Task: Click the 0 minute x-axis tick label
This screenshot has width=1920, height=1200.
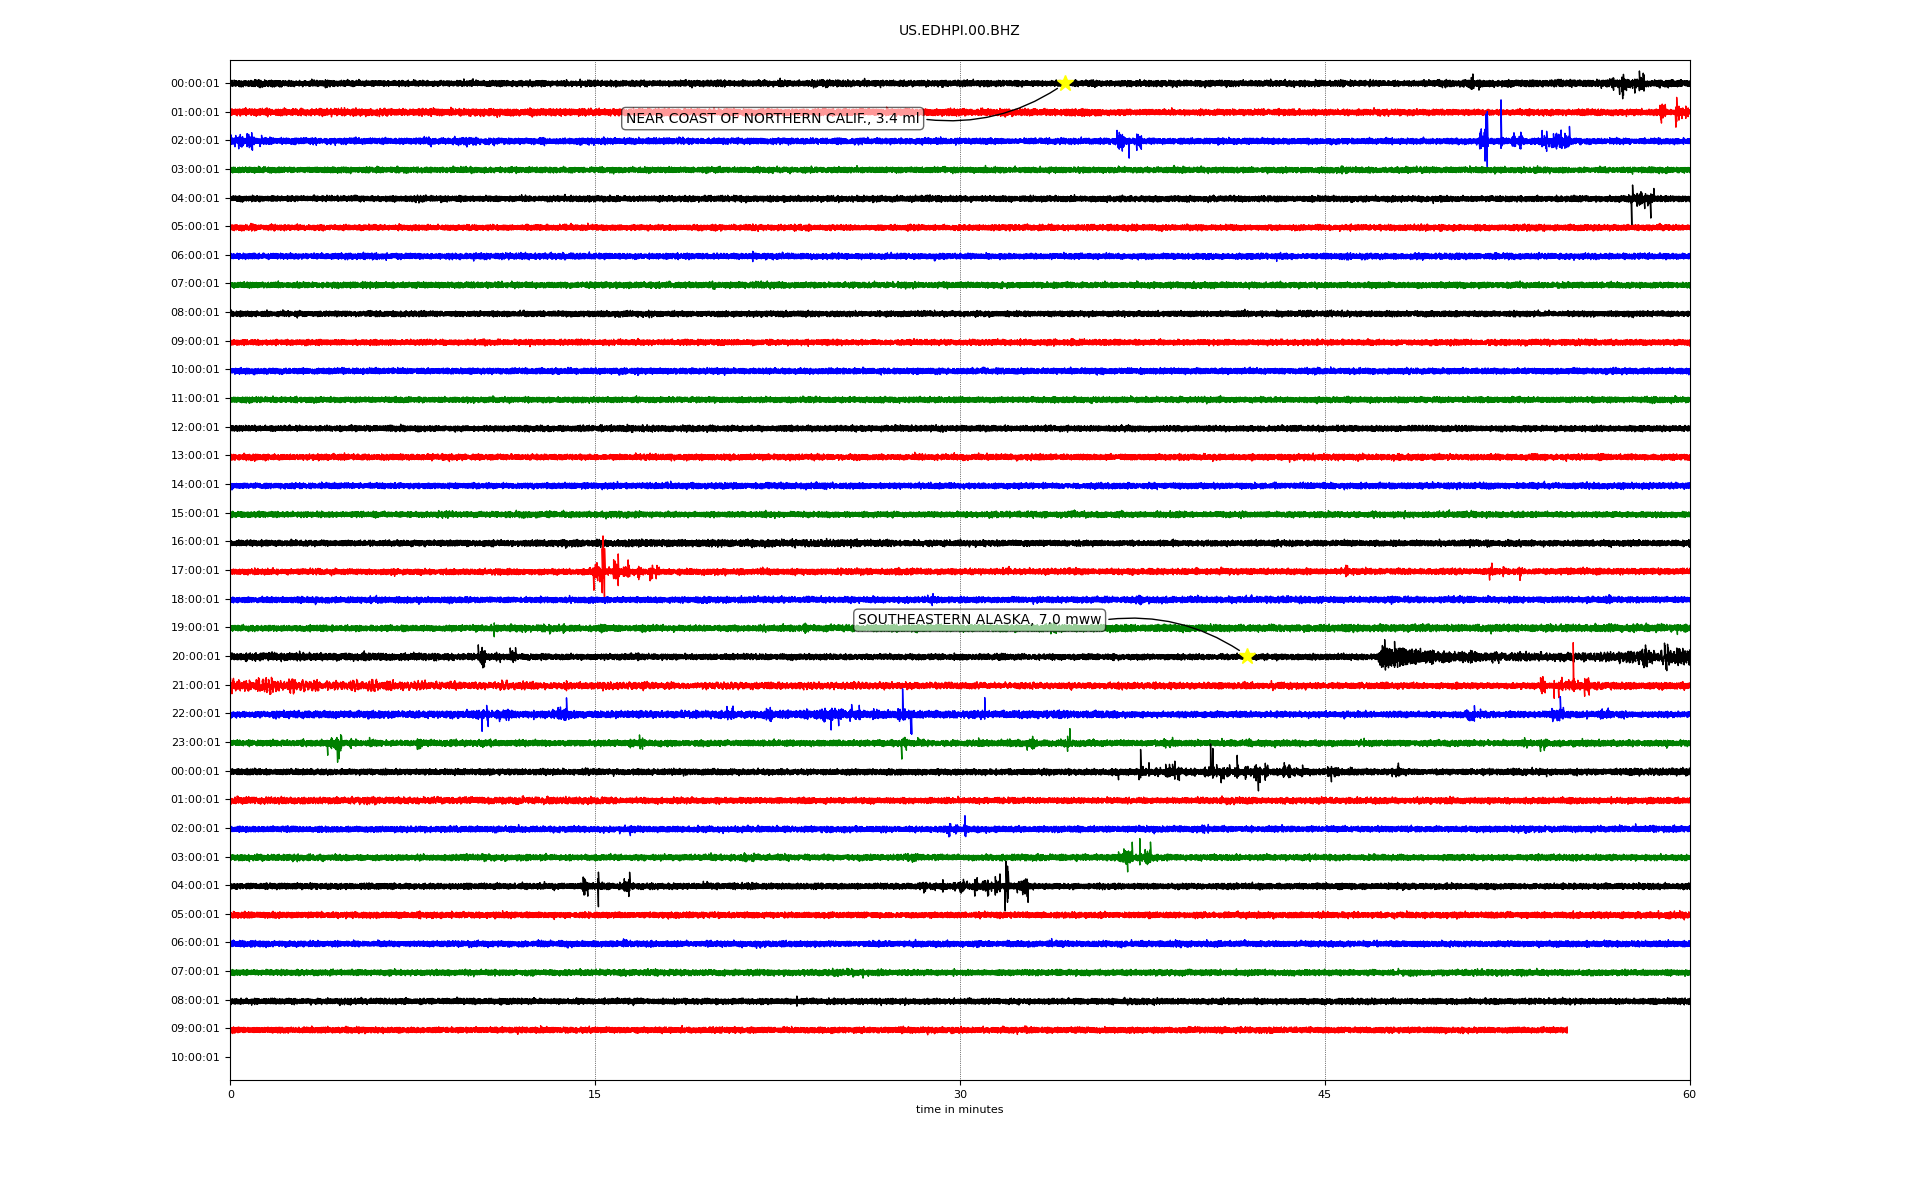Action: [x=231, y=1094]
